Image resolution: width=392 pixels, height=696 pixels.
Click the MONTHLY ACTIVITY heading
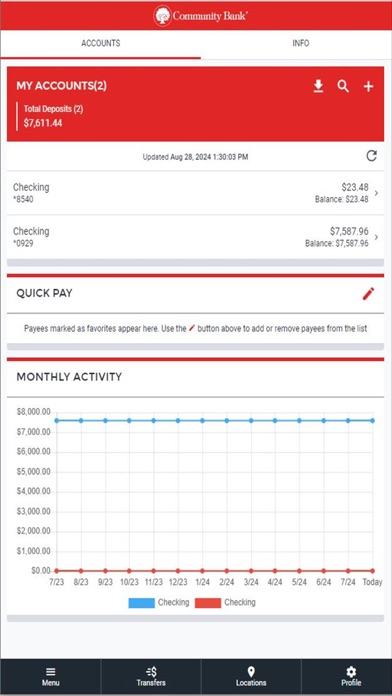pyautogui.click(x=69, y=377)
